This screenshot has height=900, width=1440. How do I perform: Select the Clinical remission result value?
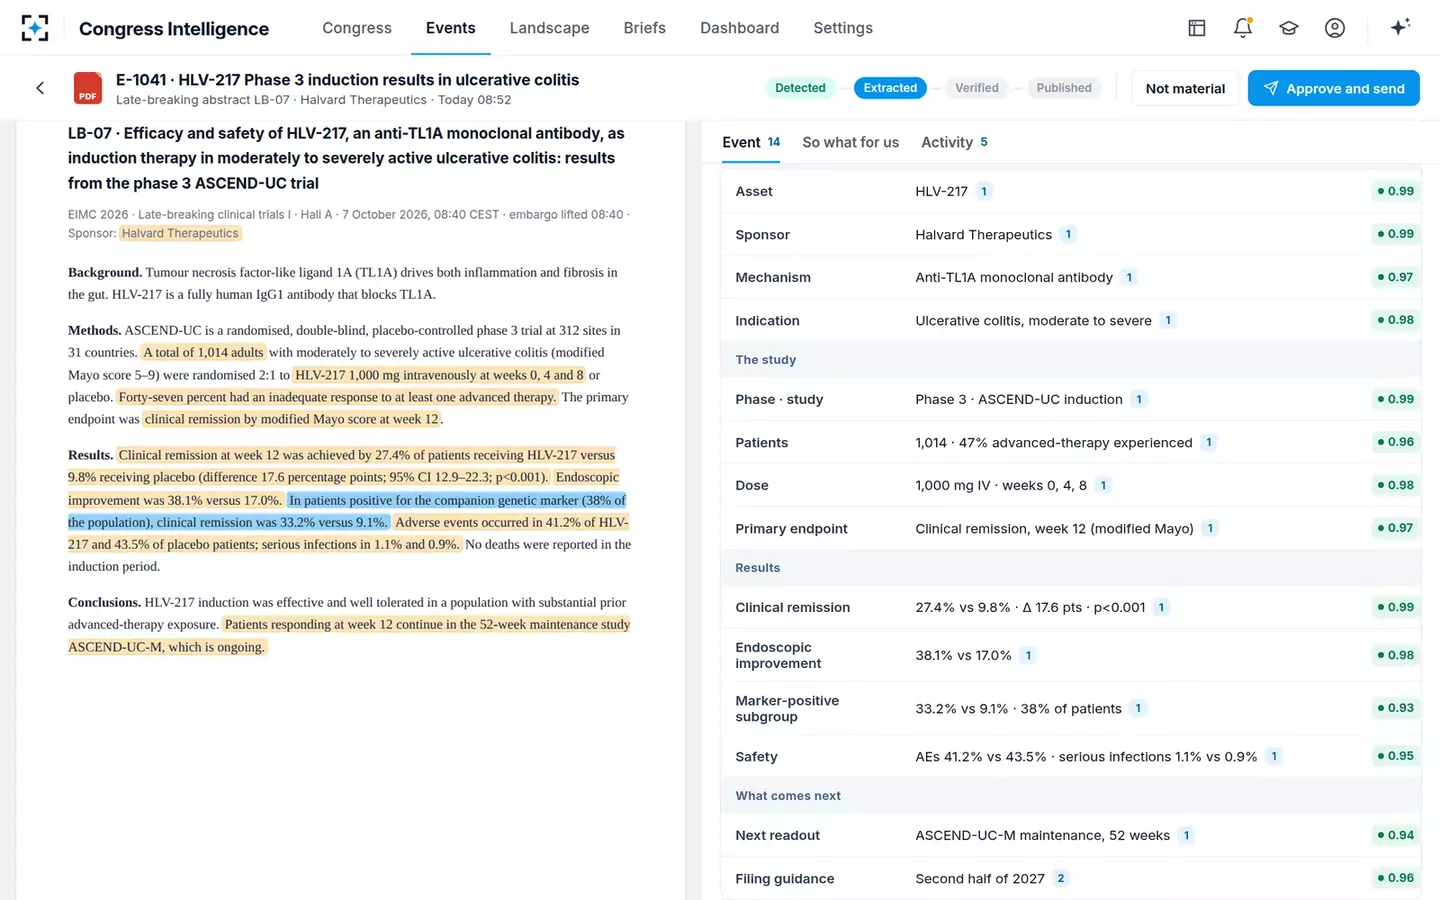point(1030,607)
